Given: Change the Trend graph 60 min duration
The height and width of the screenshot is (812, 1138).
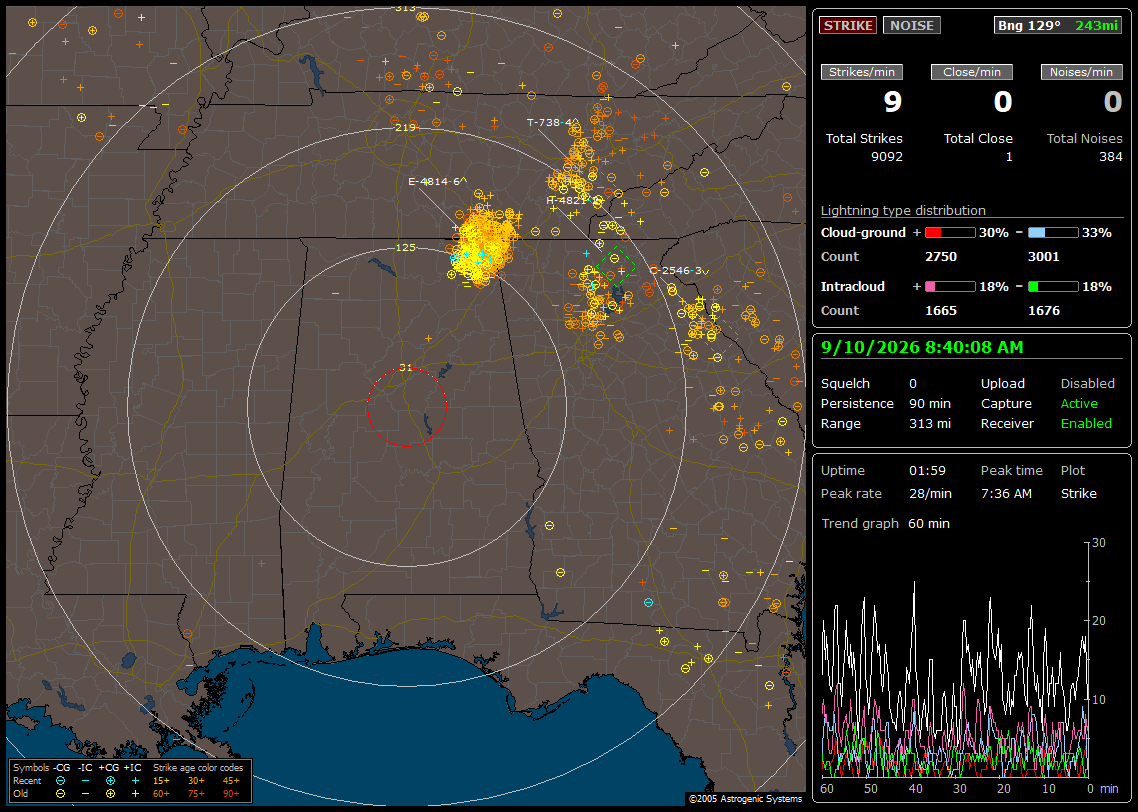Looking at the screenshot, I should 929,524.
